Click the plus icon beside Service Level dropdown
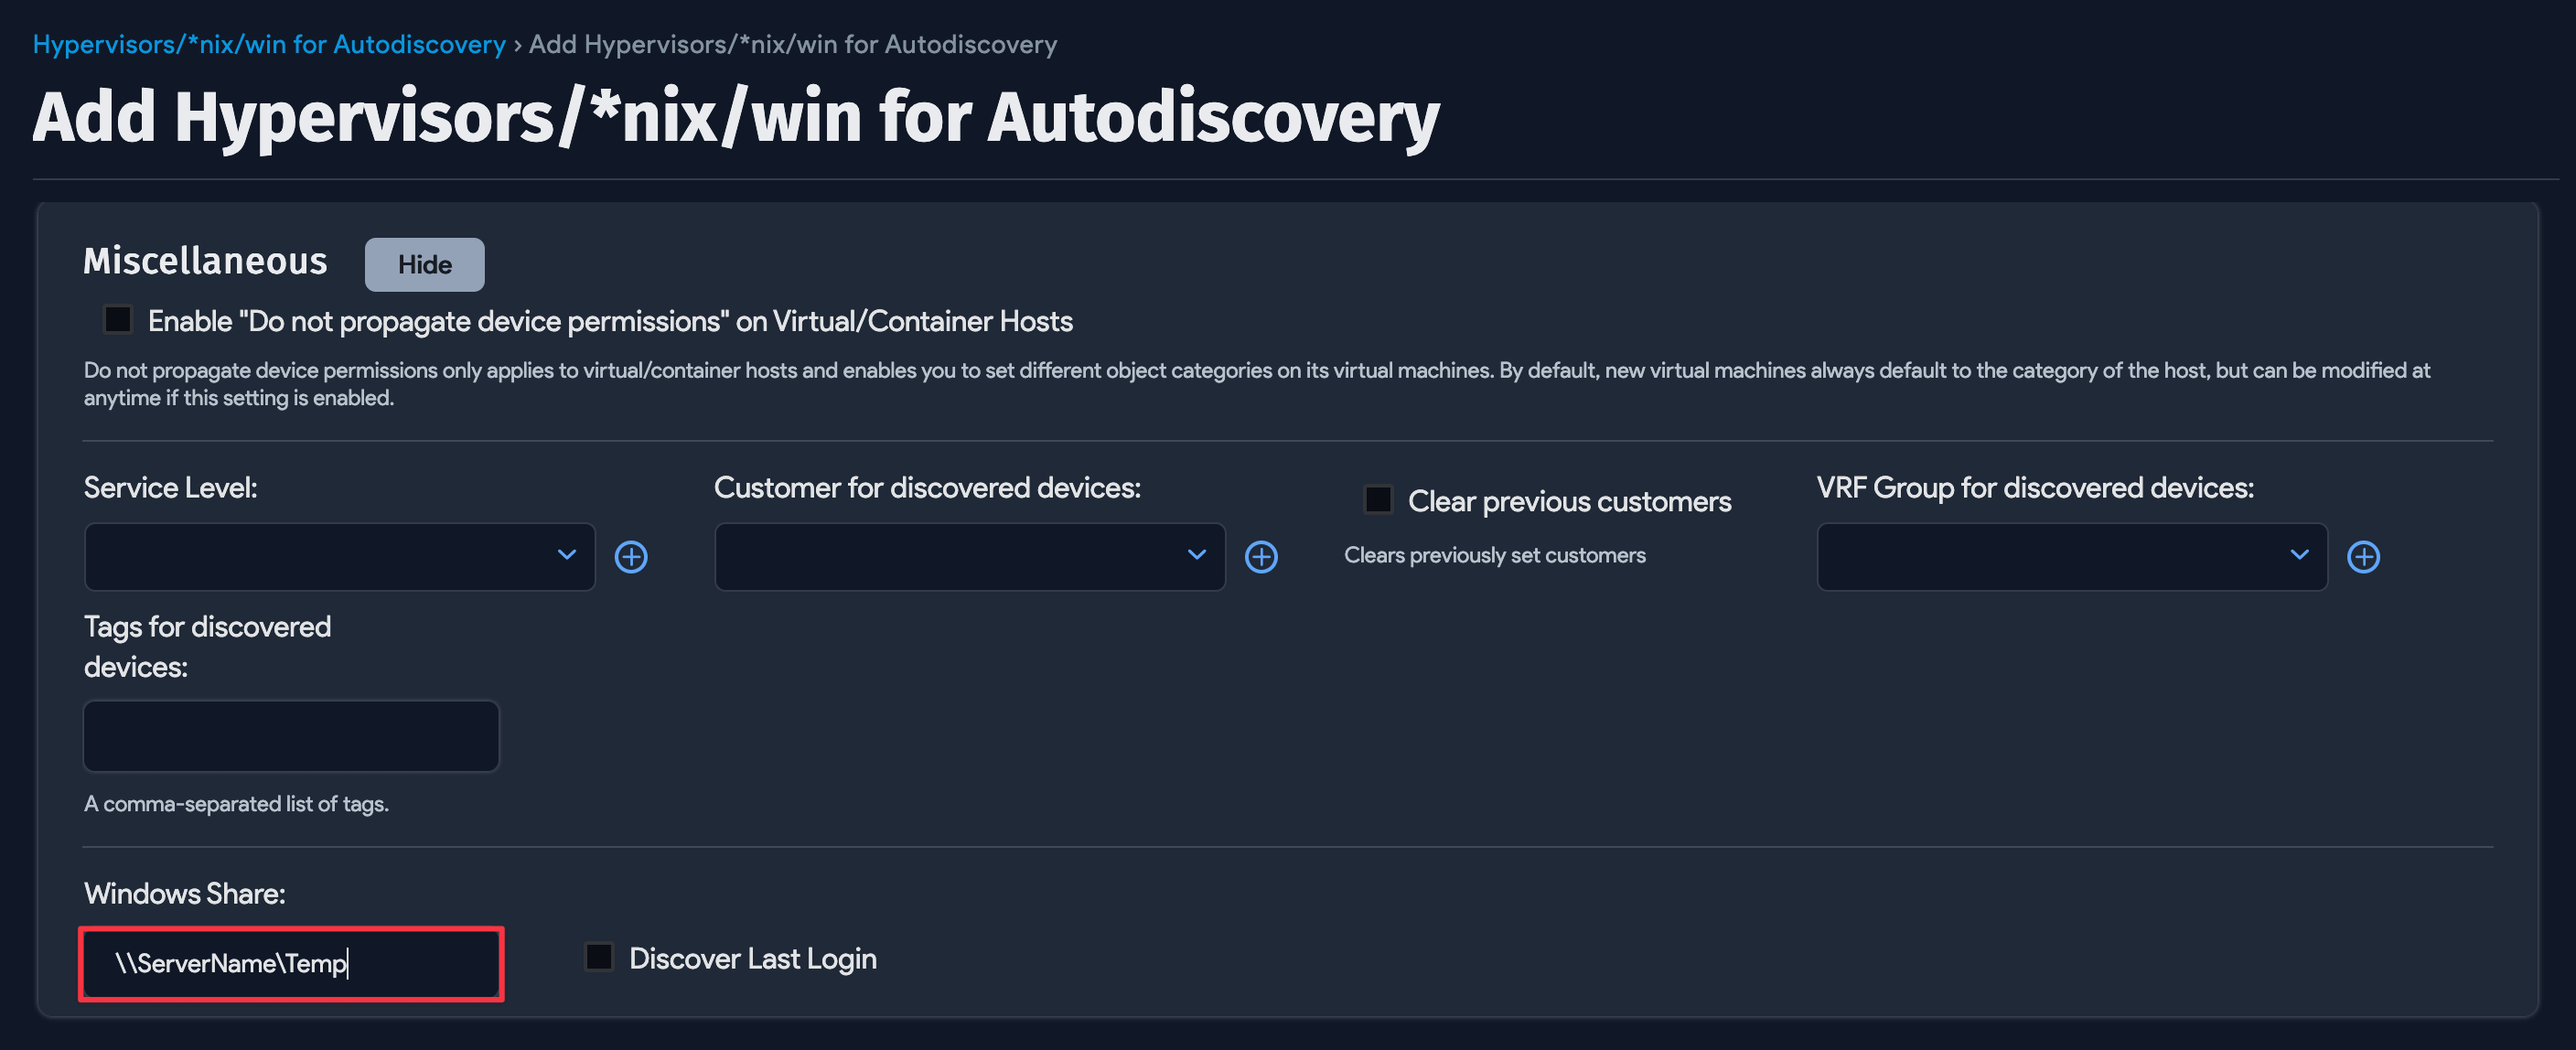 tap(631, 557)
